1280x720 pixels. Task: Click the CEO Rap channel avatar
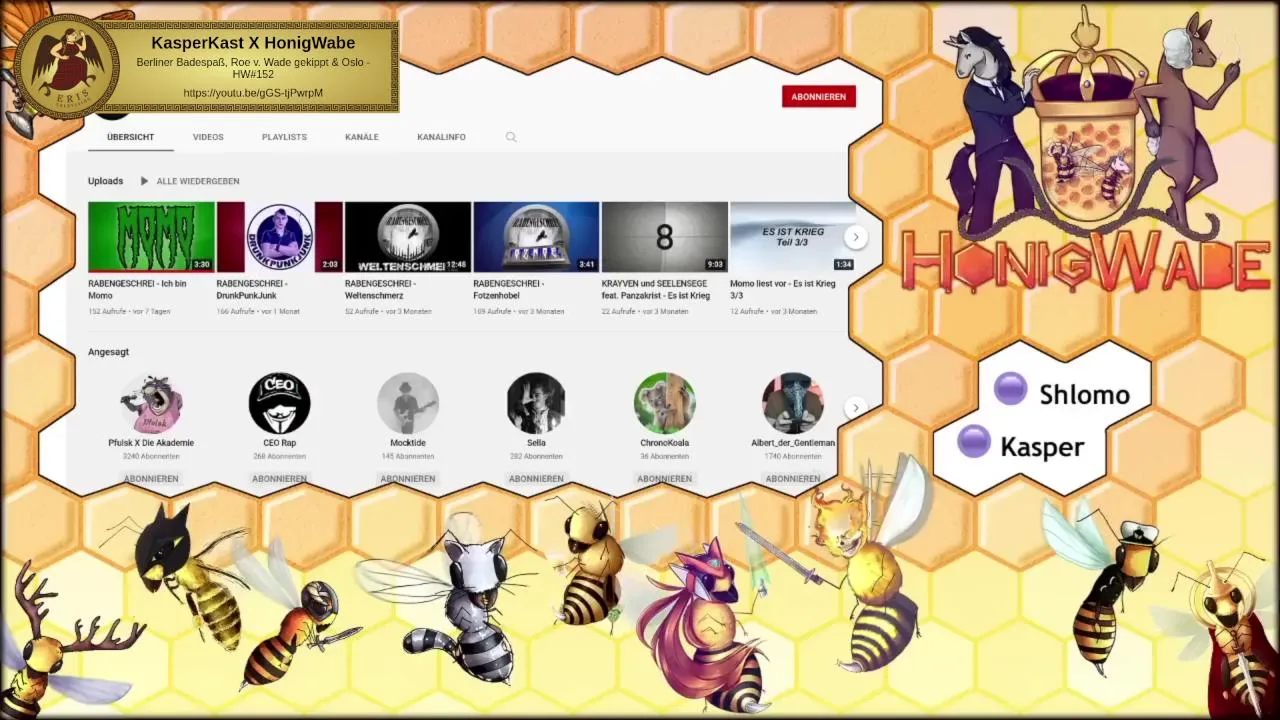pyautogui.click(x=279, y=404)
